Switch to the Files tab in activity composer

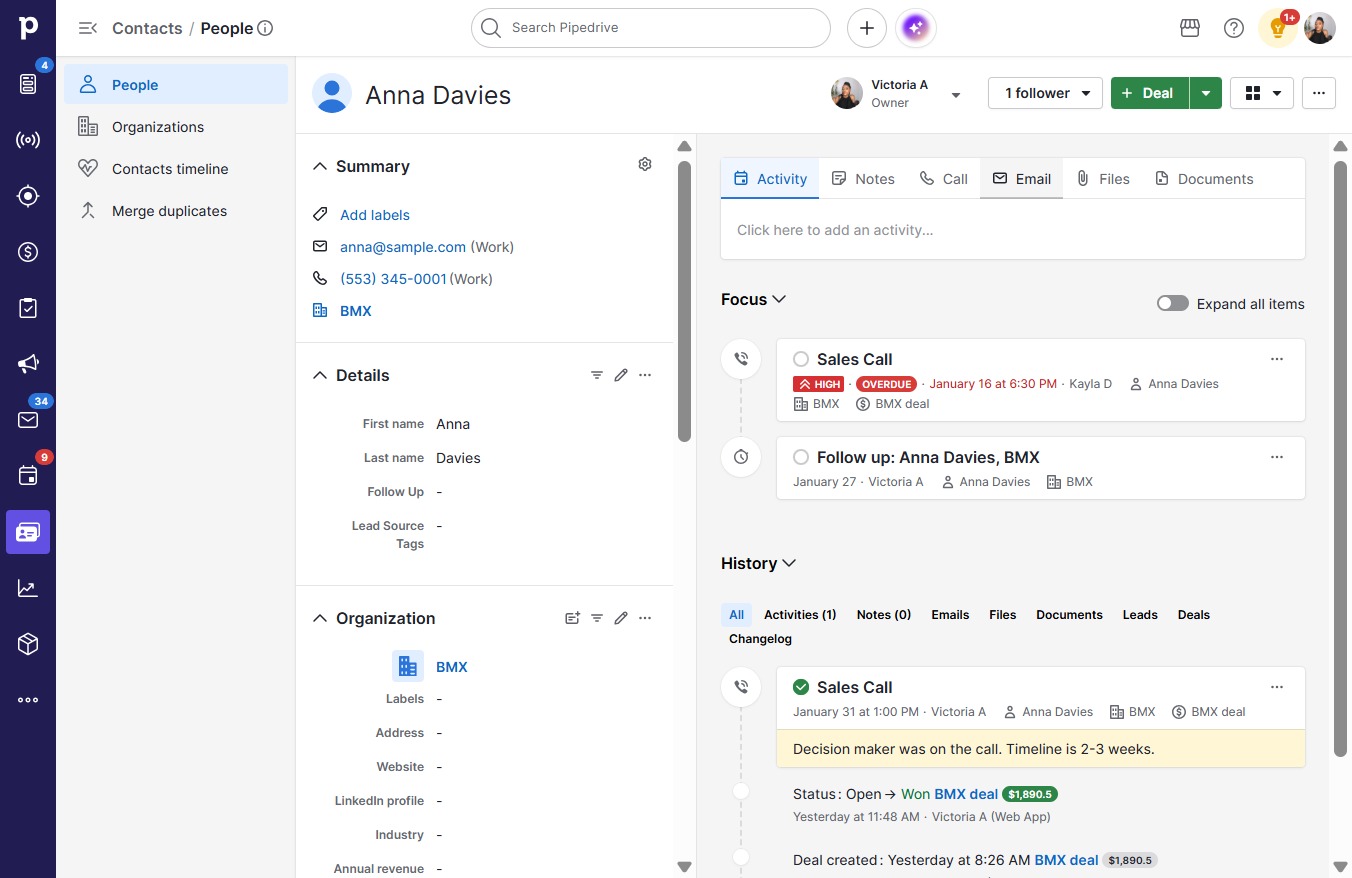(x=1102, y=179)
